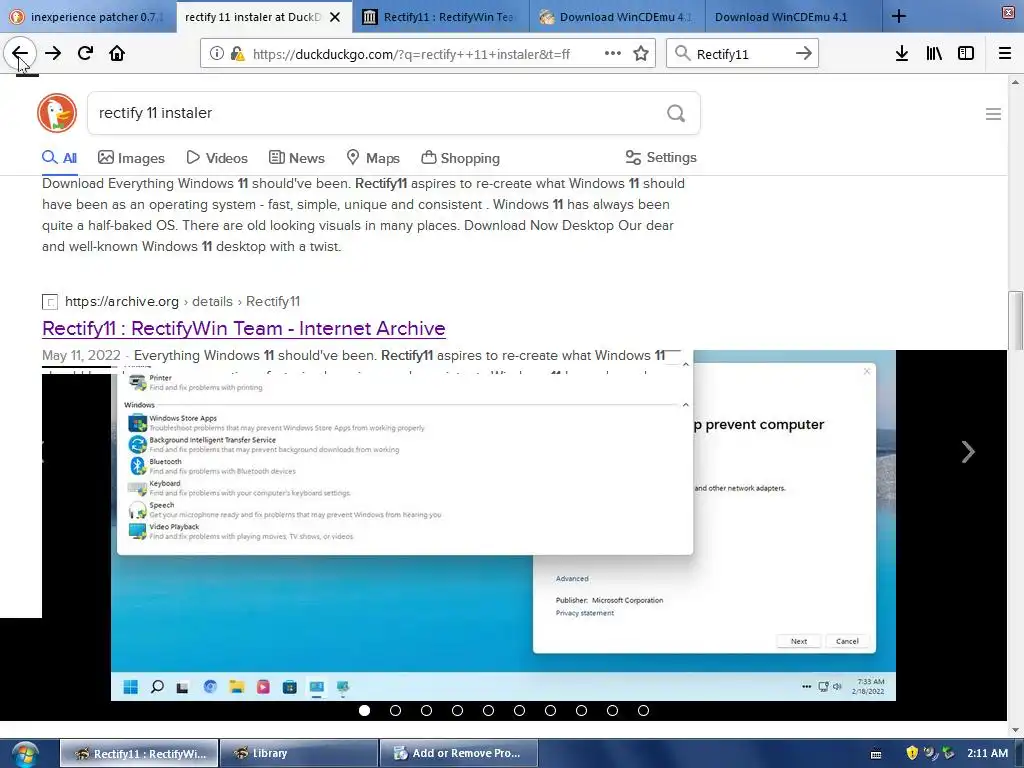Open the page actions three-dot menu
This screenshot has height=768, width=1024.
click(x=613, y=54)
